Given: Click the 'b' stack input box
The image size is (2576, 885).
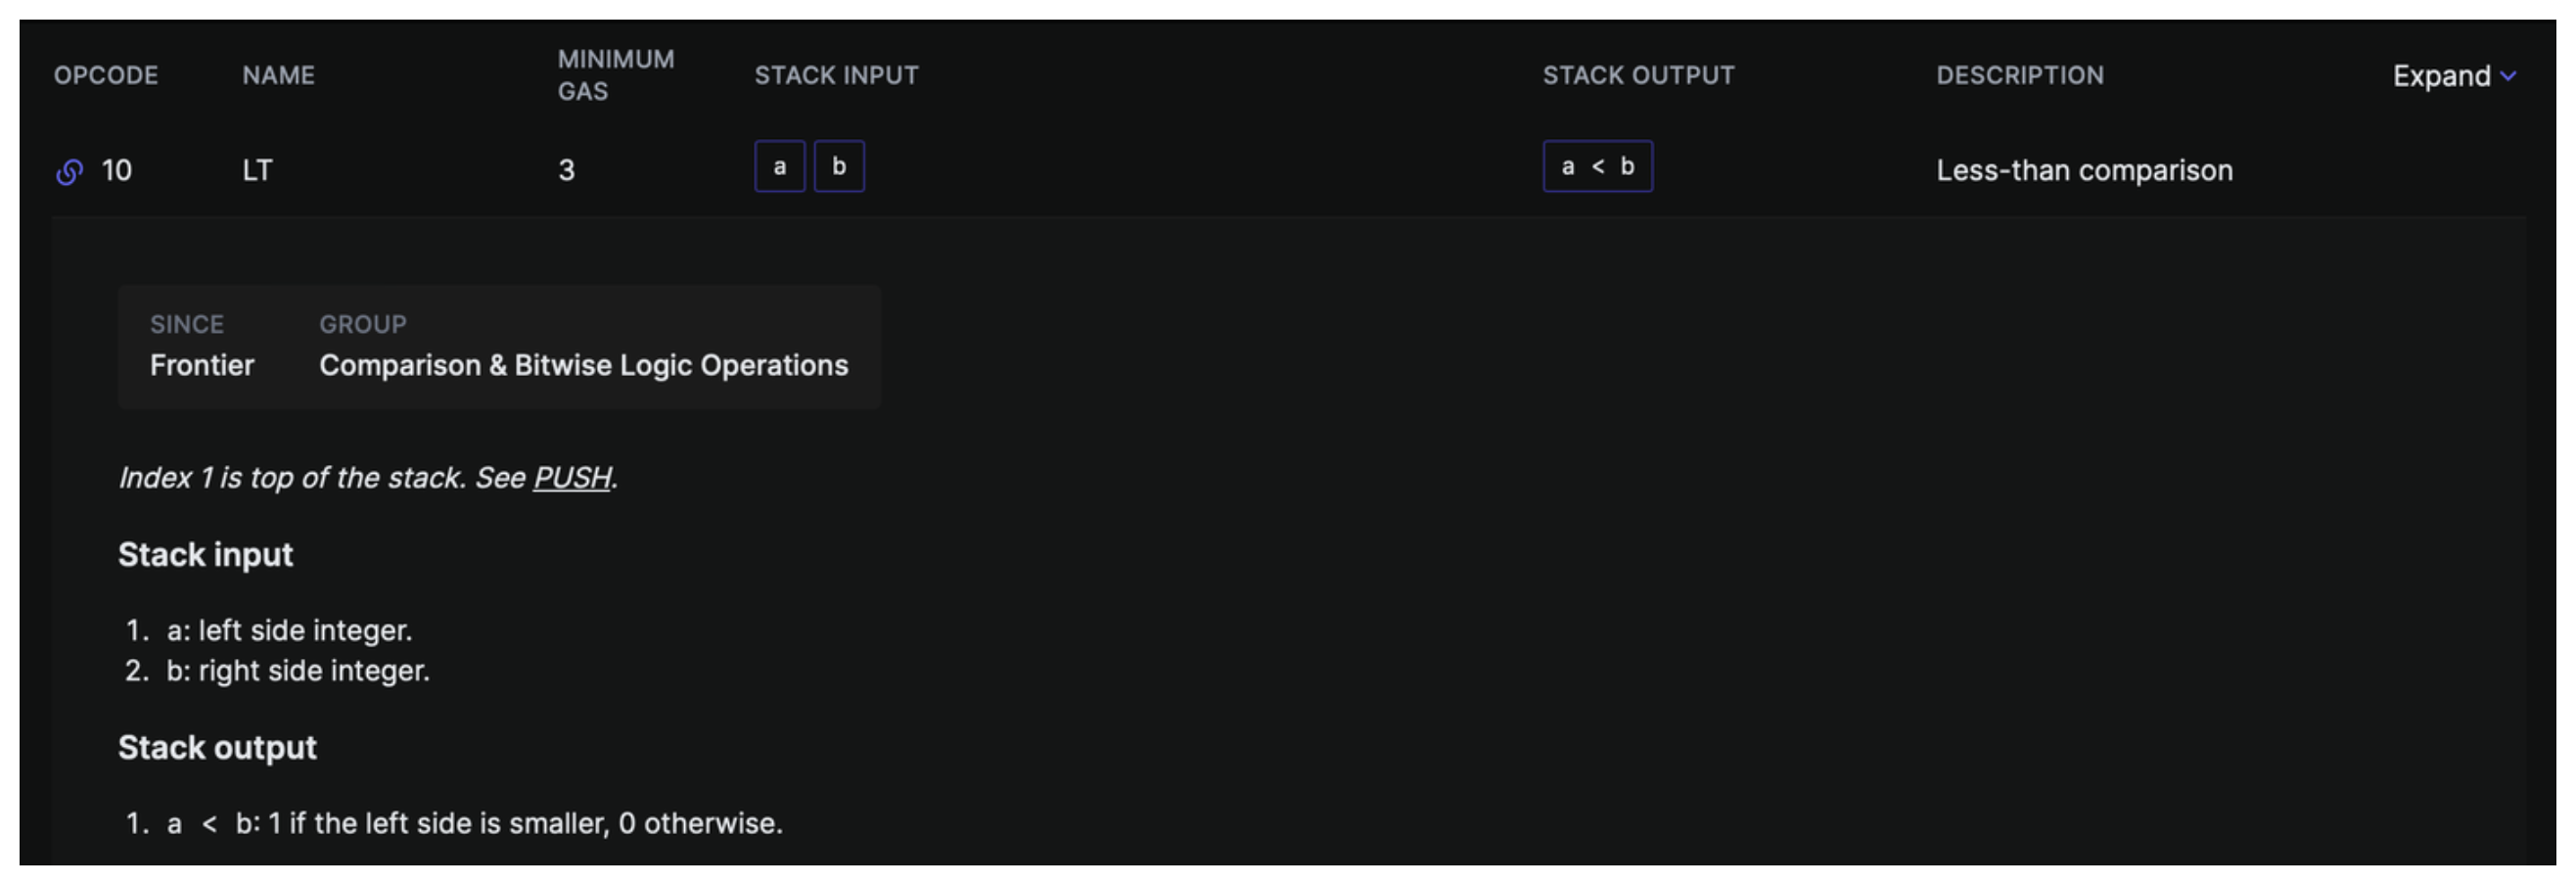Looking at the screenshot, I should pyautogui.click(x=839, y=167).
